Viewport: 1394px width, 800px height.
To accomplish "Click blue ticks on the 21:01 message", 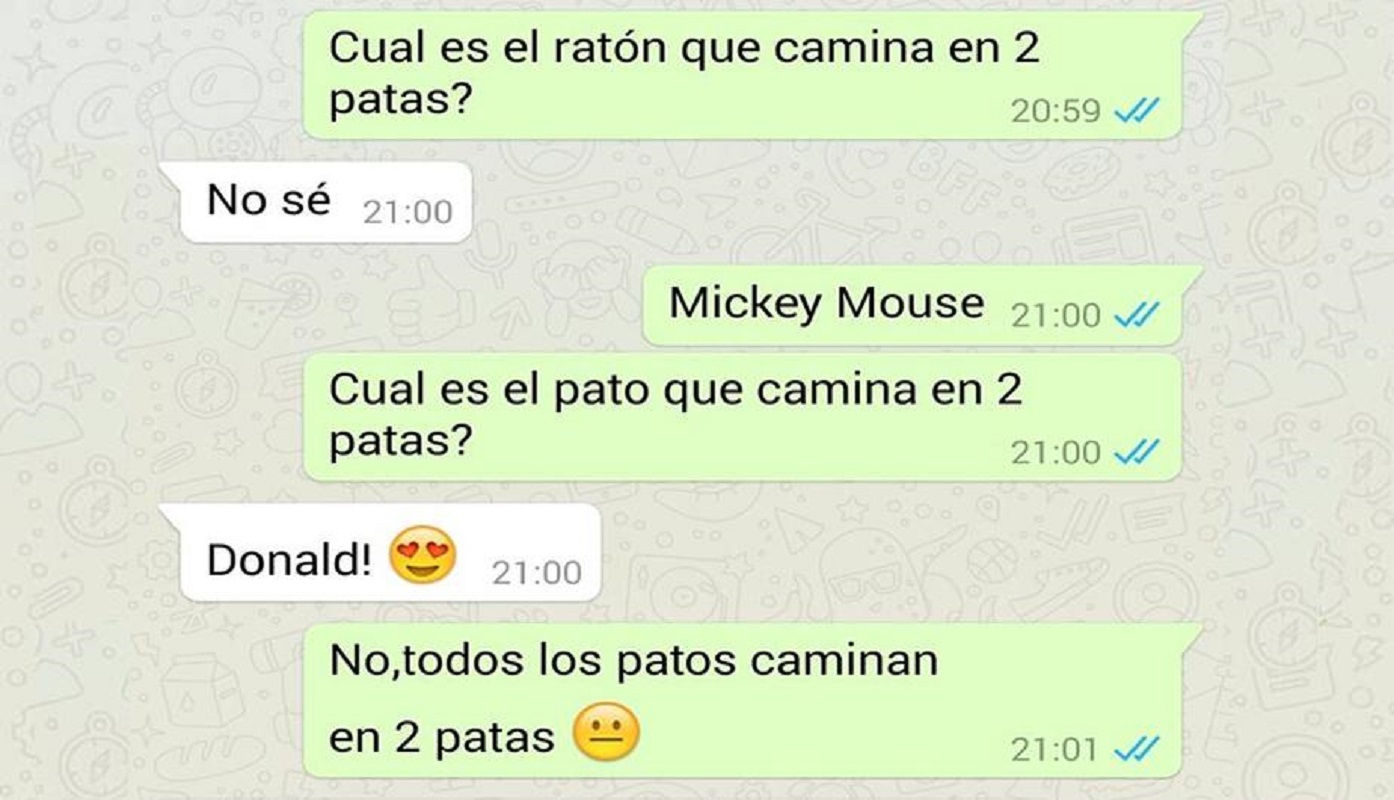I will 1137,748.
